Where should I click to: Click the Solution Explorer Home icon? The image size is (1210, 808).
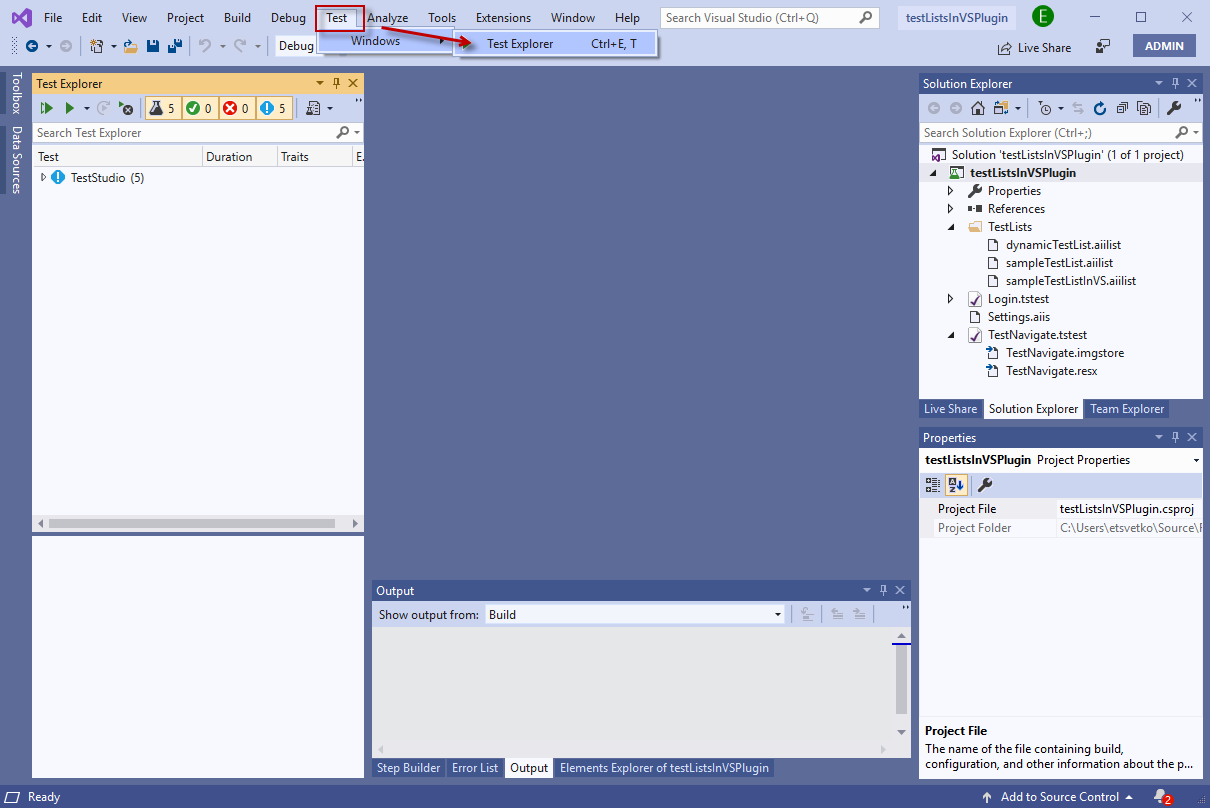tap(978, 108)
